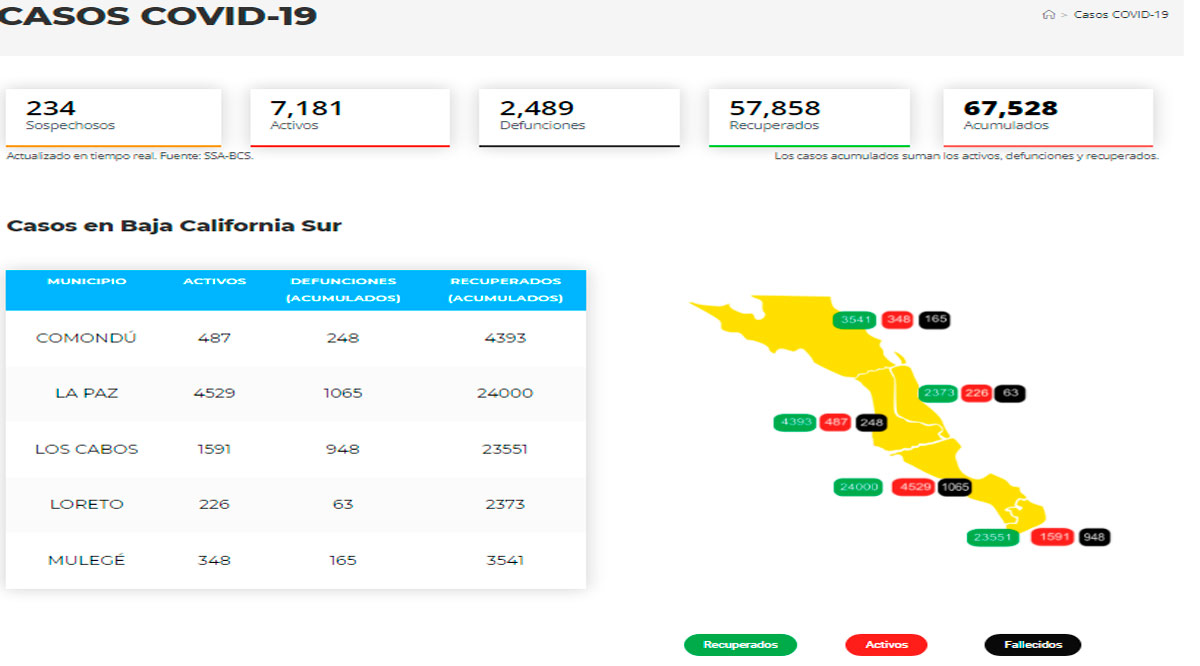Click the Municipio column header
Image resolution: width=1200 pixels, height=666 pixels.
86,282
